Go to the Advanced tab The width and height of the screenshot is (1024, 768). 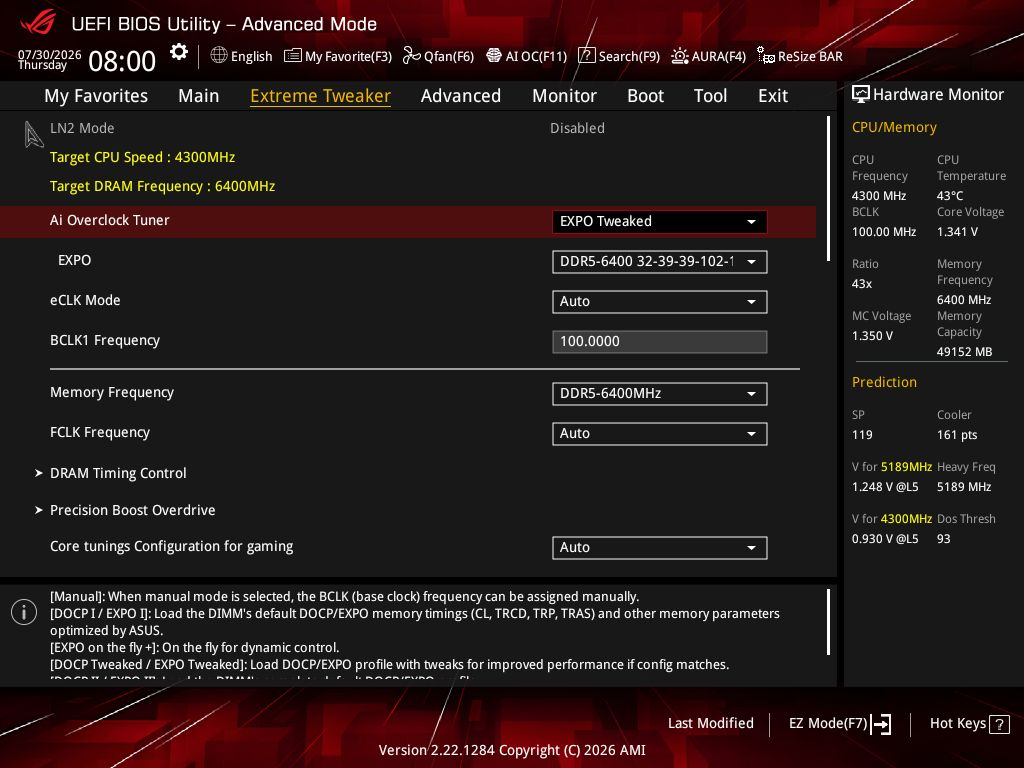(x=461, y=96)
